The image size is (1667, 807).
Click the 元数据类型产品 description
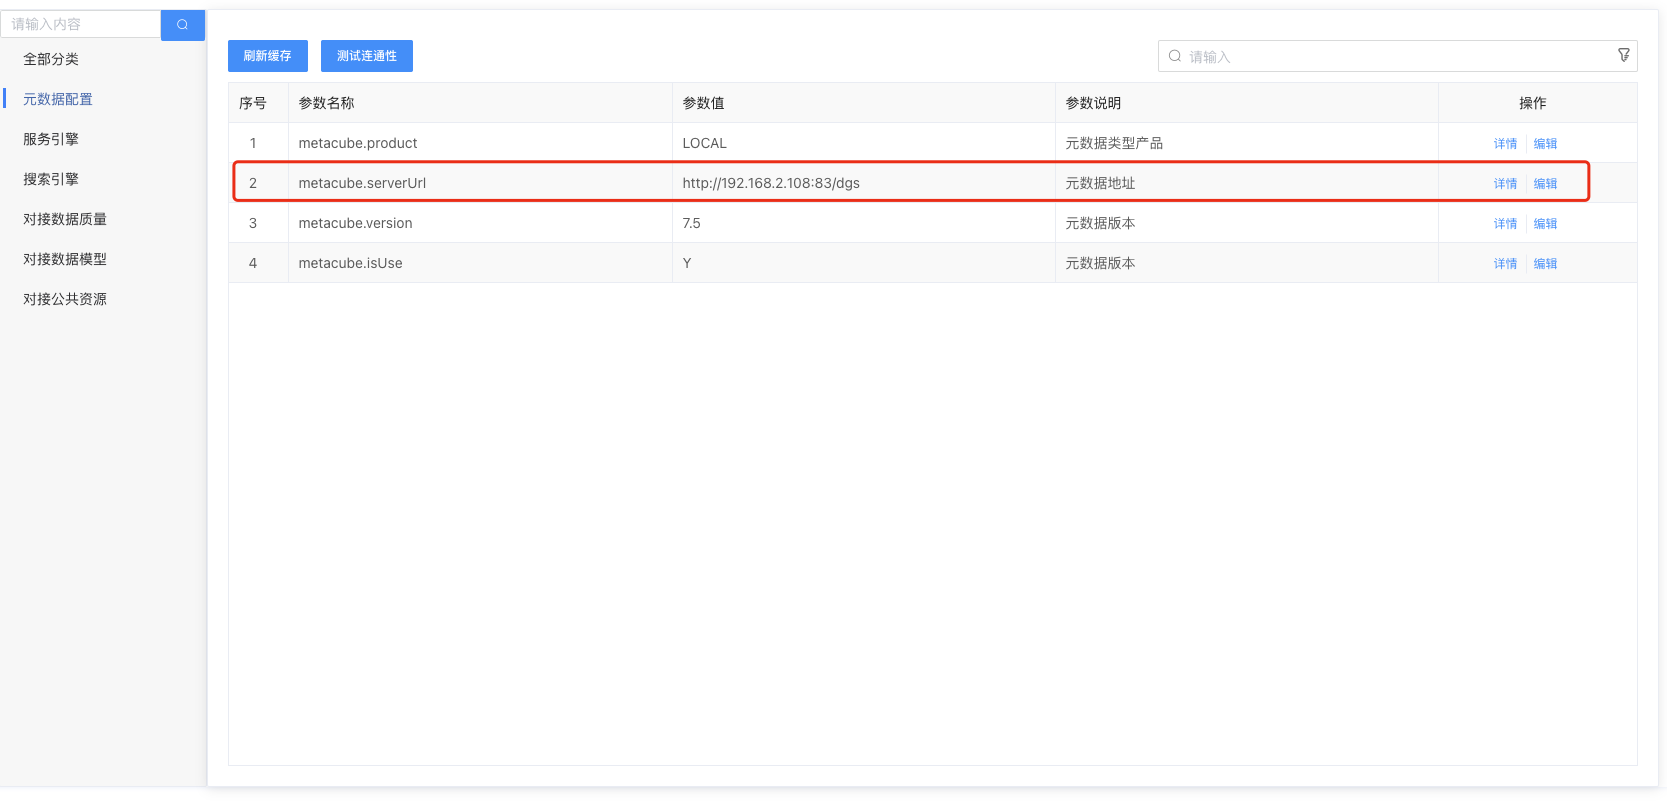pyautogui.click(x=1114, y=143)
